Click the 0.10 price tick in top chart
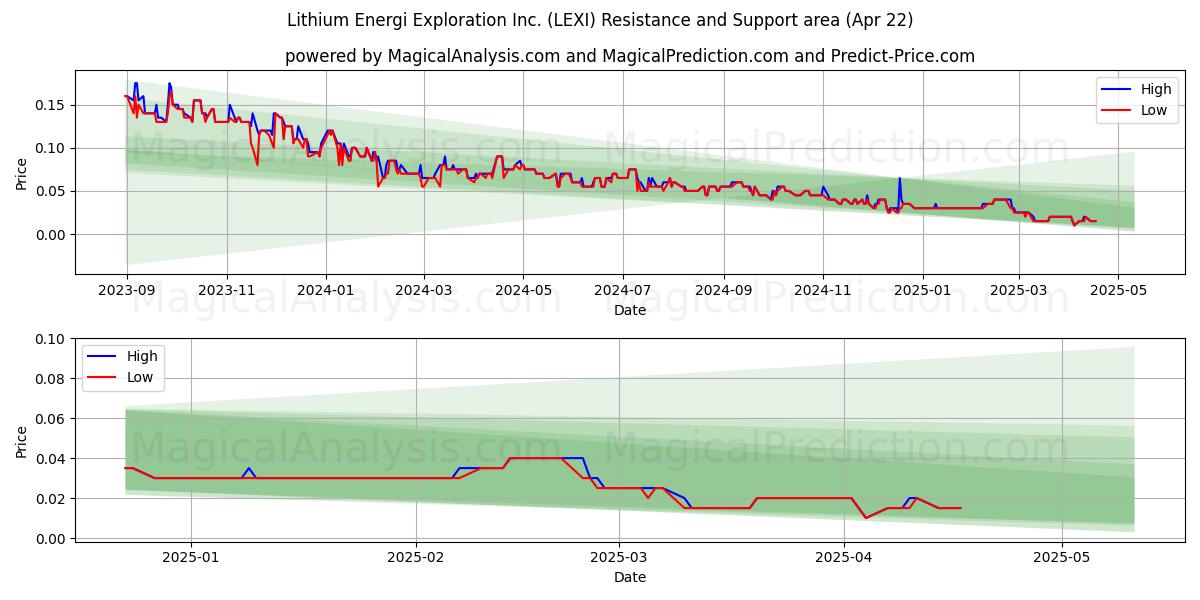Screen dimensions: 1200x600 pyautogui.click(x=52, y=148)
